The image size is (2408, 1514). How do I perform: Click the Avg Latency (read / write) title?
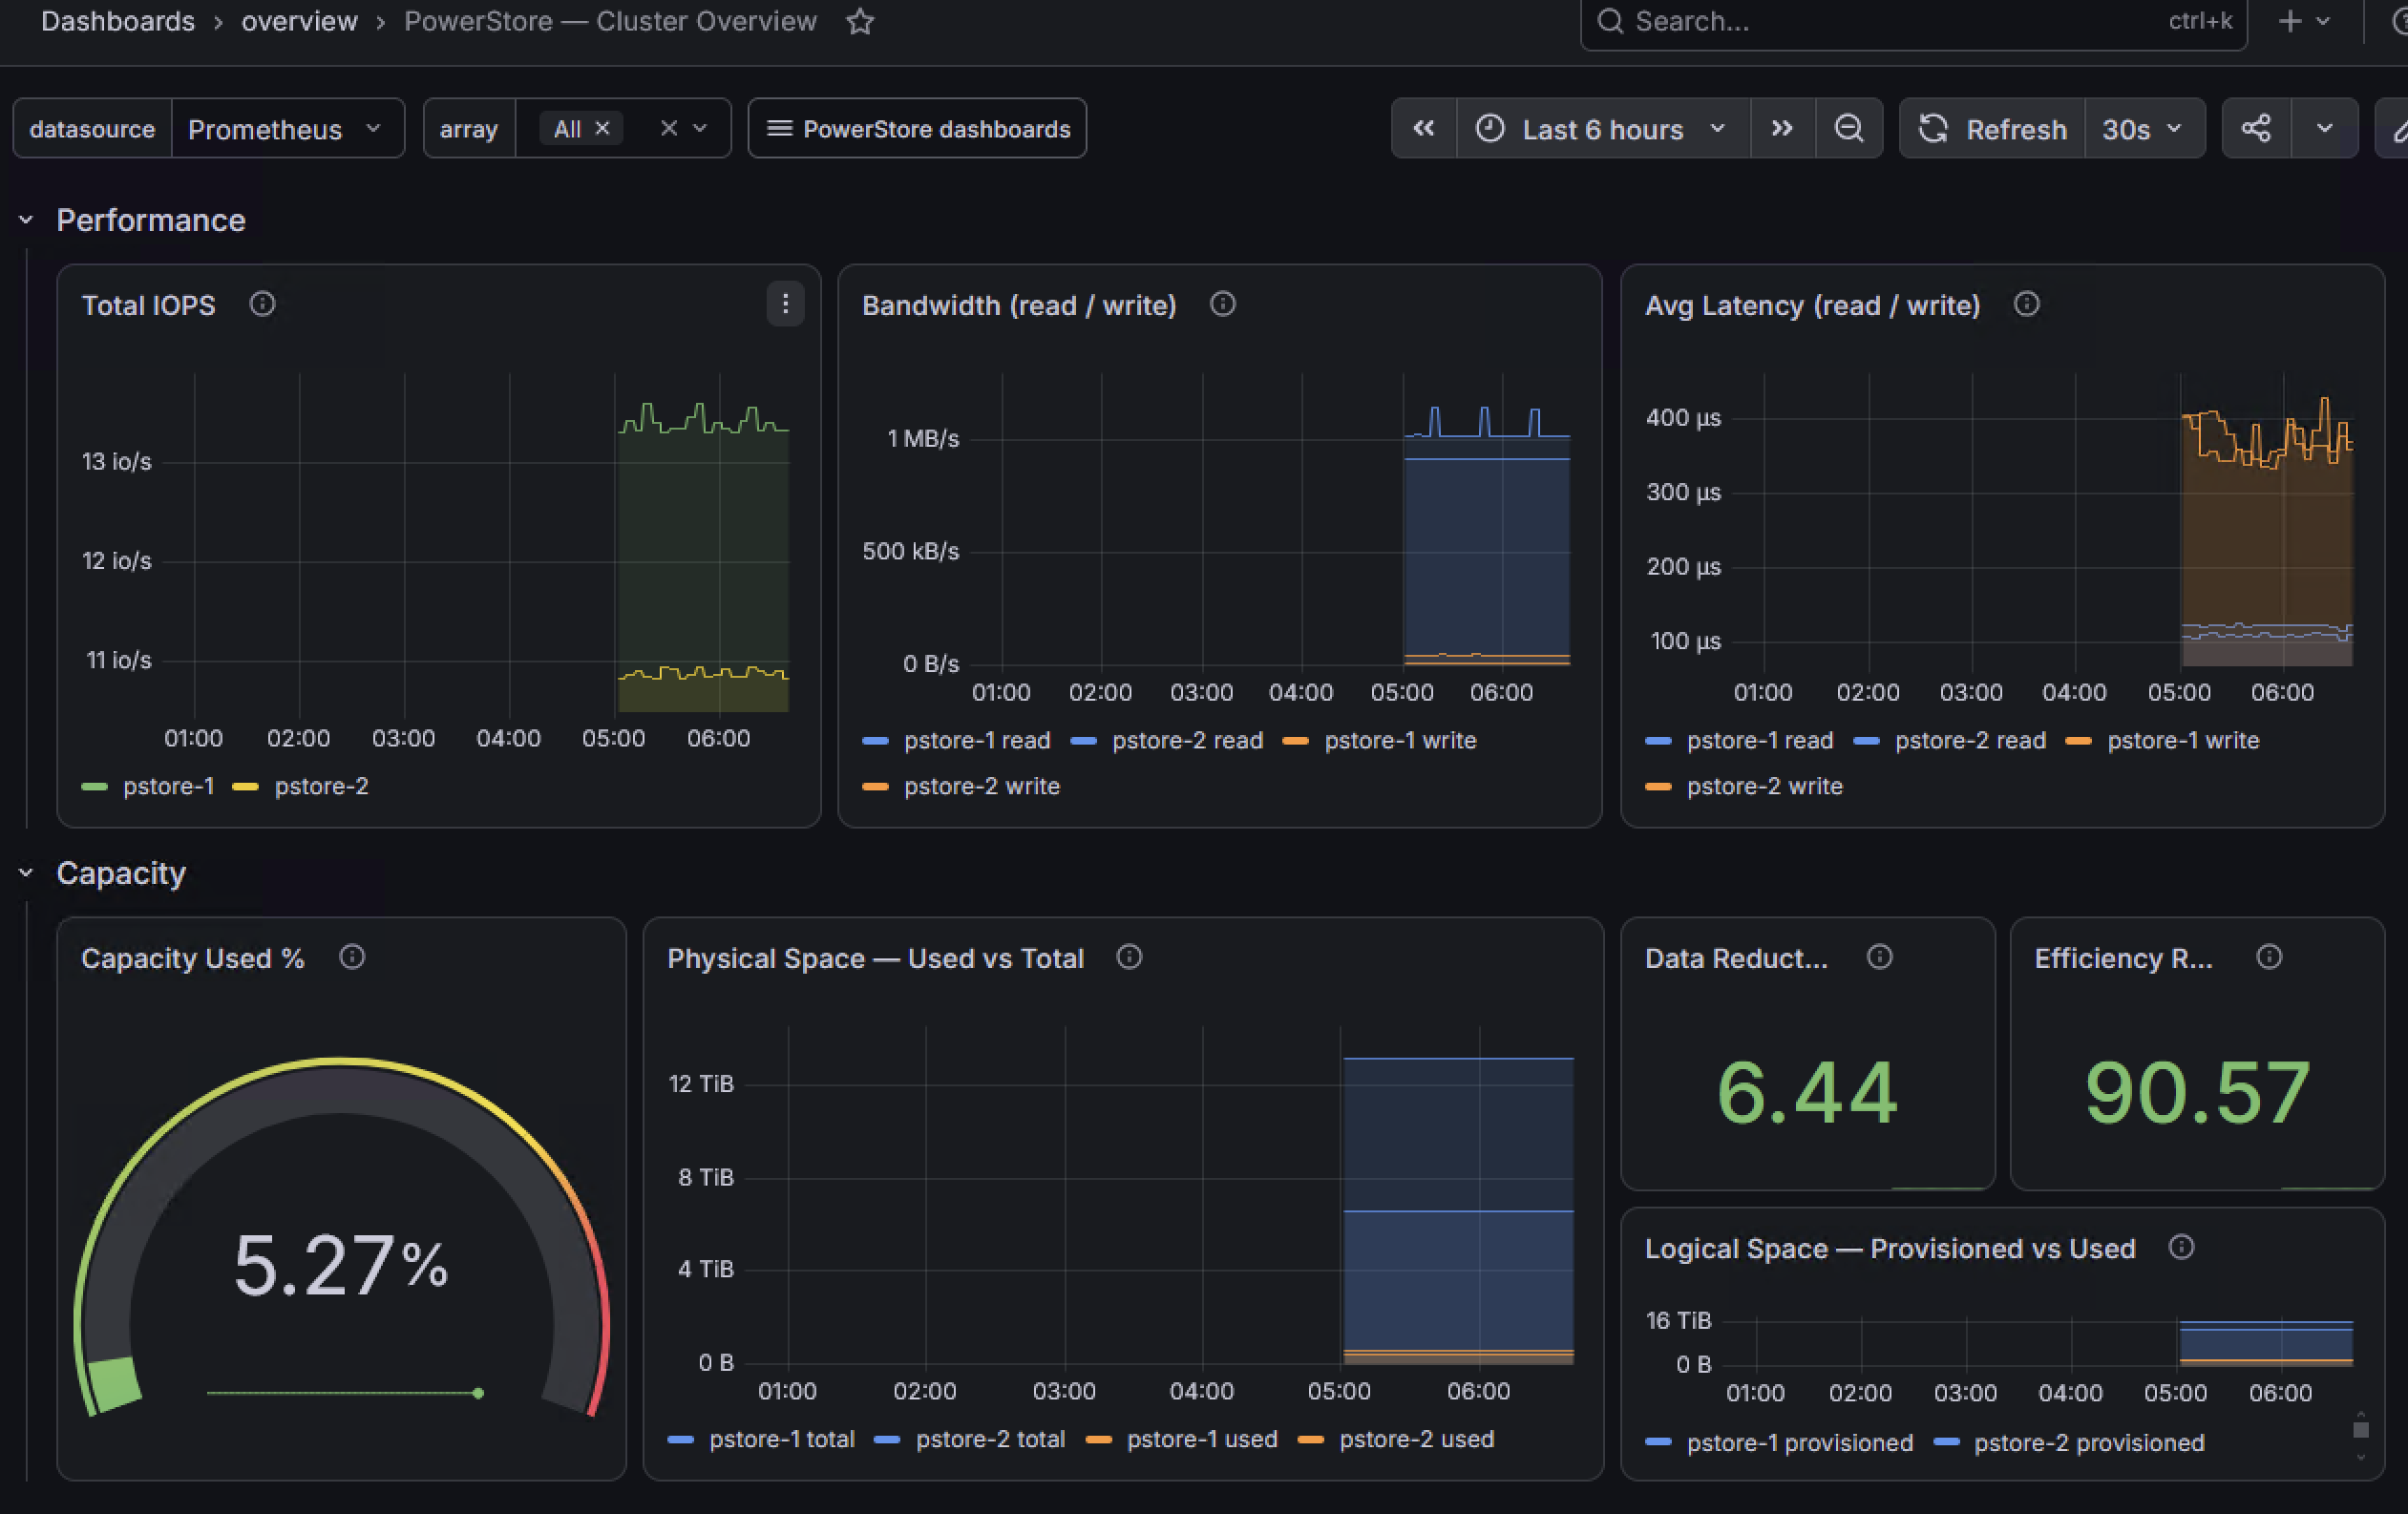pyautogui.click(x=1812, y=305)
